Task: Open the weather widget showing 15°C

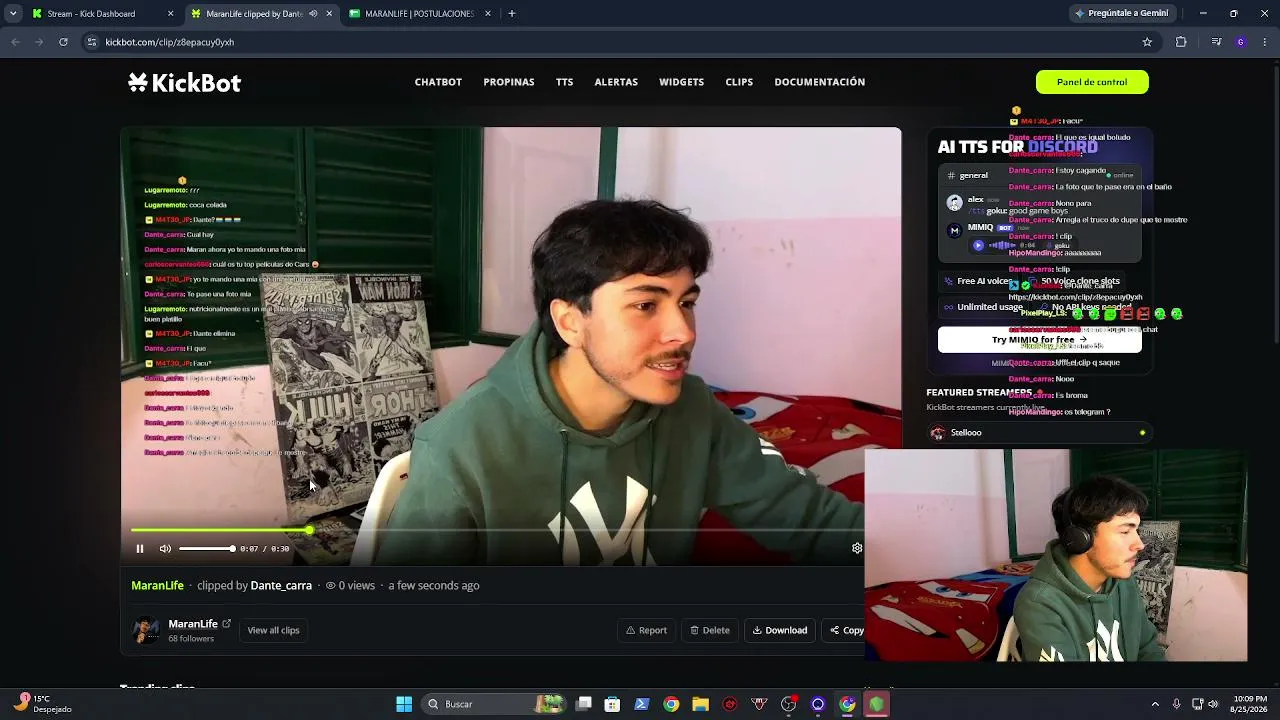Action: point(42,704)
